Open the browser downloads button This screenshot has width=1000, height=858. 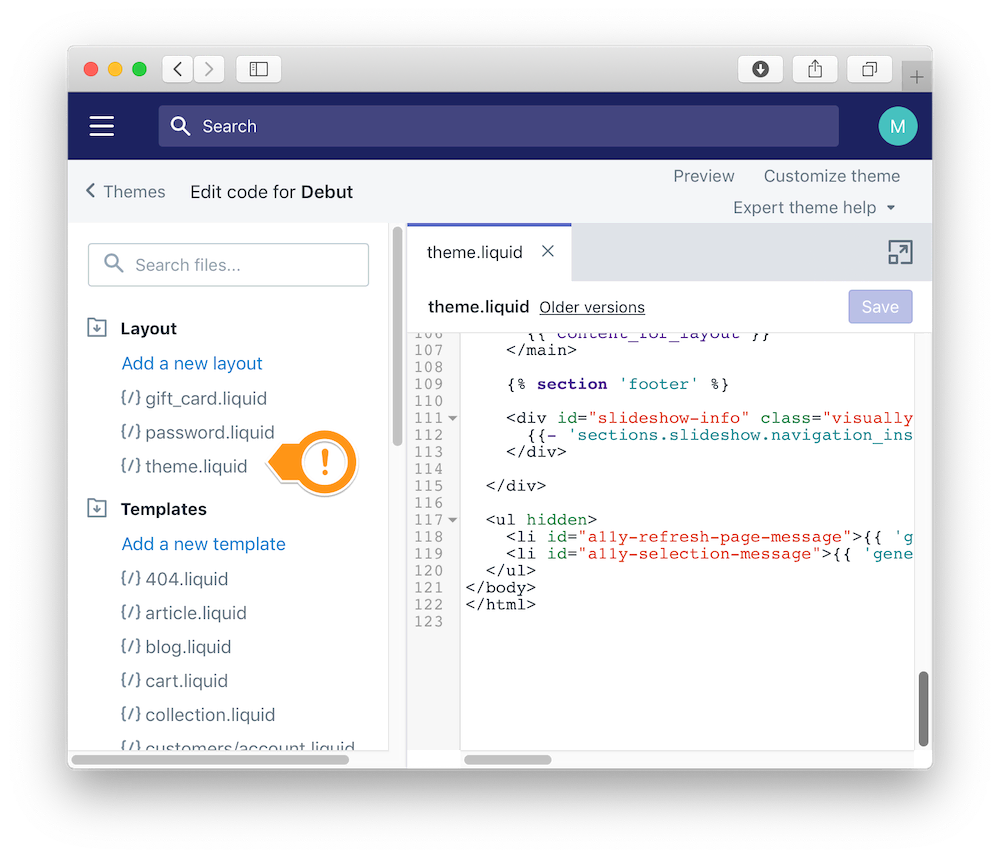click(760, 69)
